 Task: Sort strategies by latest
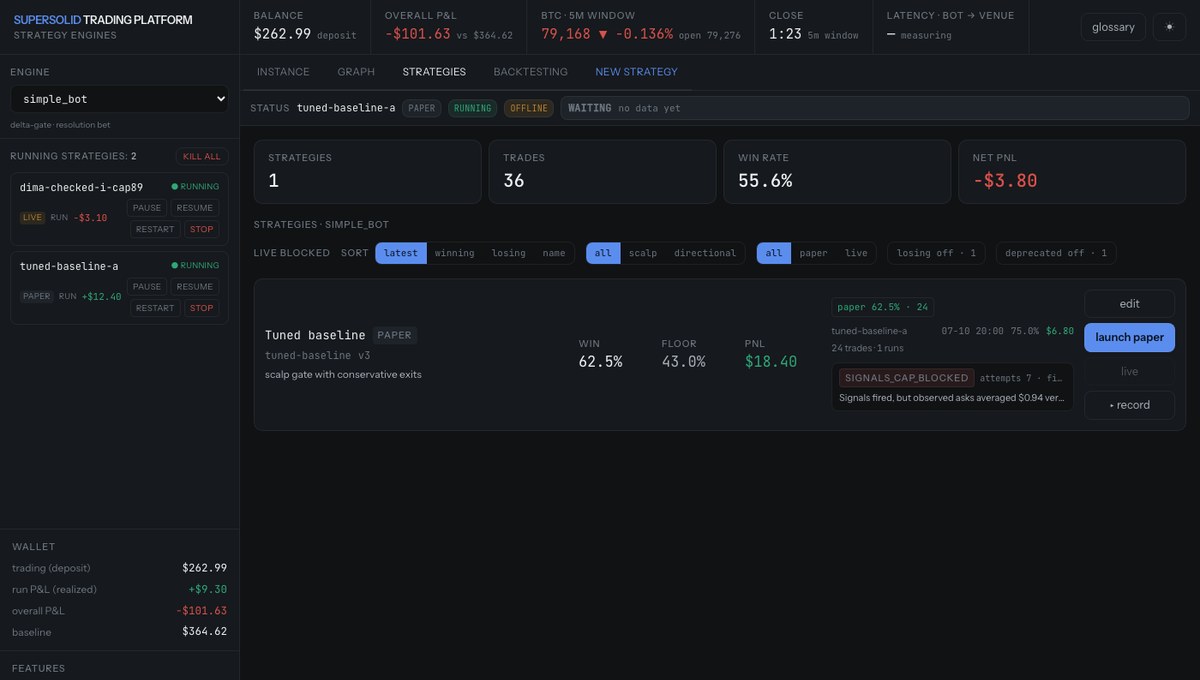click(x=401, y=253)
